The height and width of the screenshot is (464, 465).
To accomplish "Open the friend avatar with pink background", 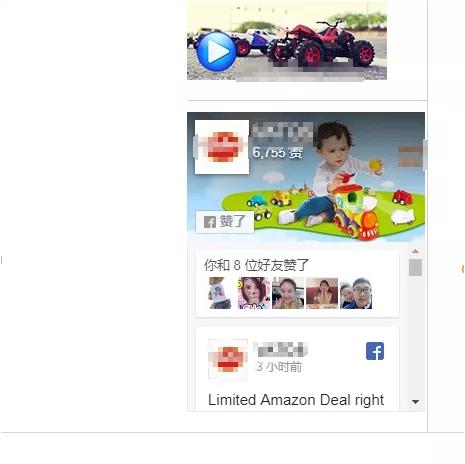I will [254, 293].
